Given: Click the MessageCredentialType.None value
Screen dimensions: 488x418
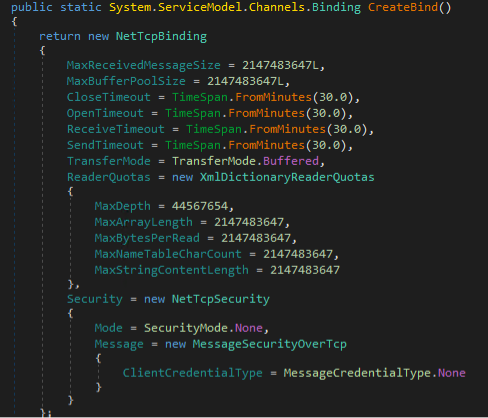Looking at the screenshot, I should point(375,373).
